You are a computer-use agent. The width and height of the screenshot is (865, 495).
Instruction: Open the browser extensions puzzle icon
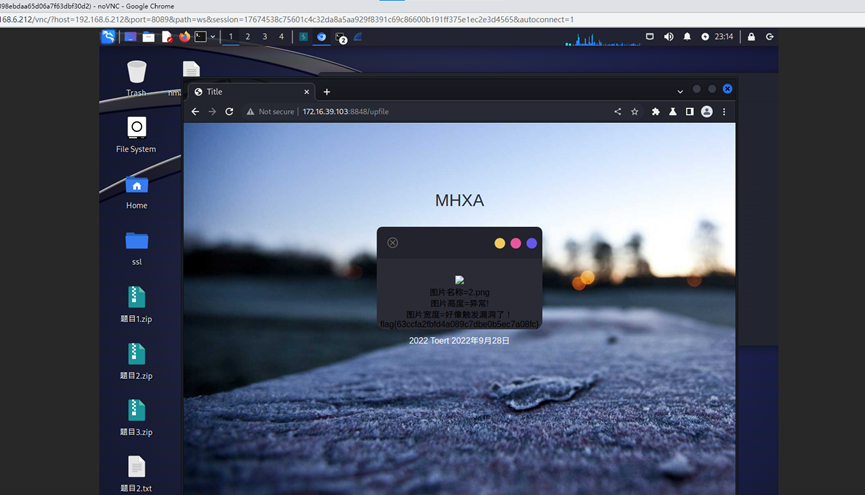655,111
